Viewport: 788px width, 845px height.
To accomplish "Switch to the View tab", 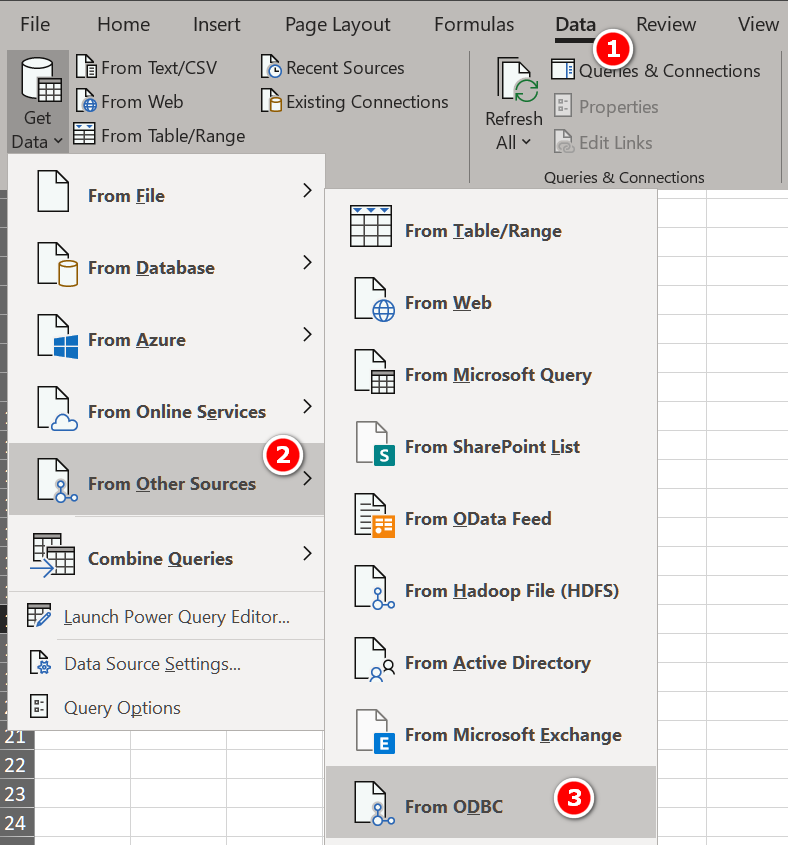I will pos(758,24).
